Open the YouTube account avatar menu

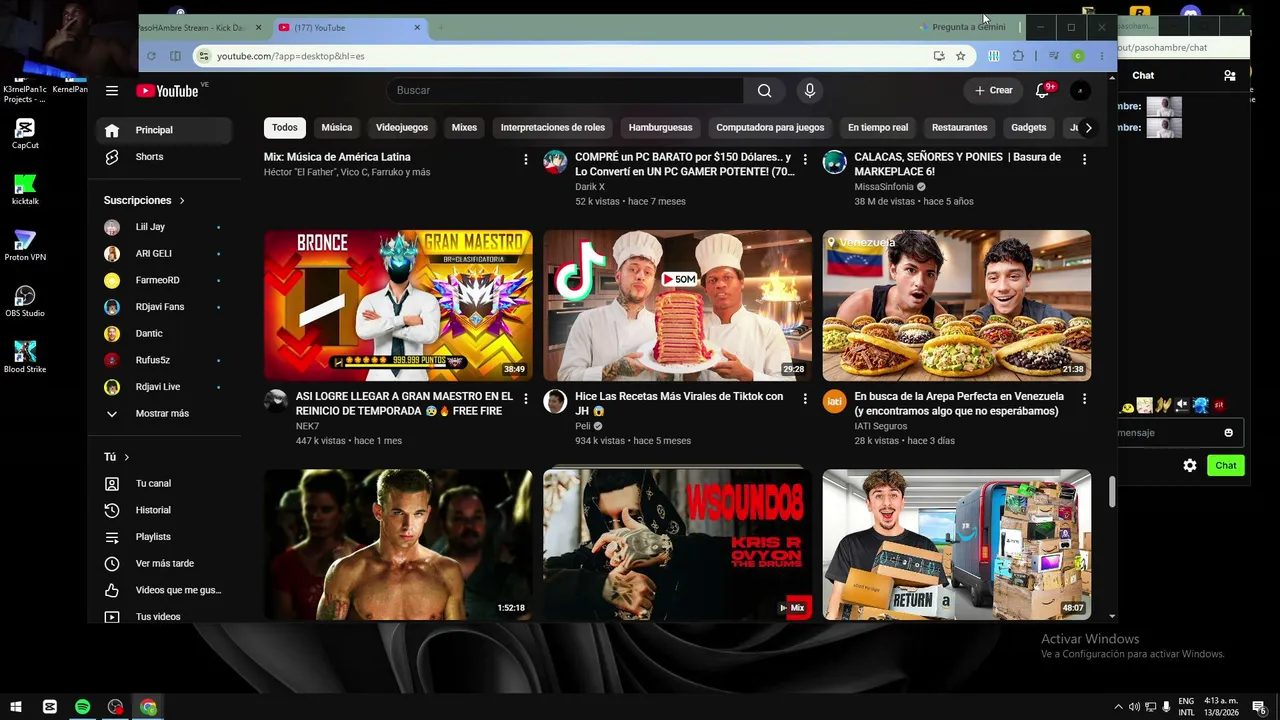click(x=1080, y=91)
